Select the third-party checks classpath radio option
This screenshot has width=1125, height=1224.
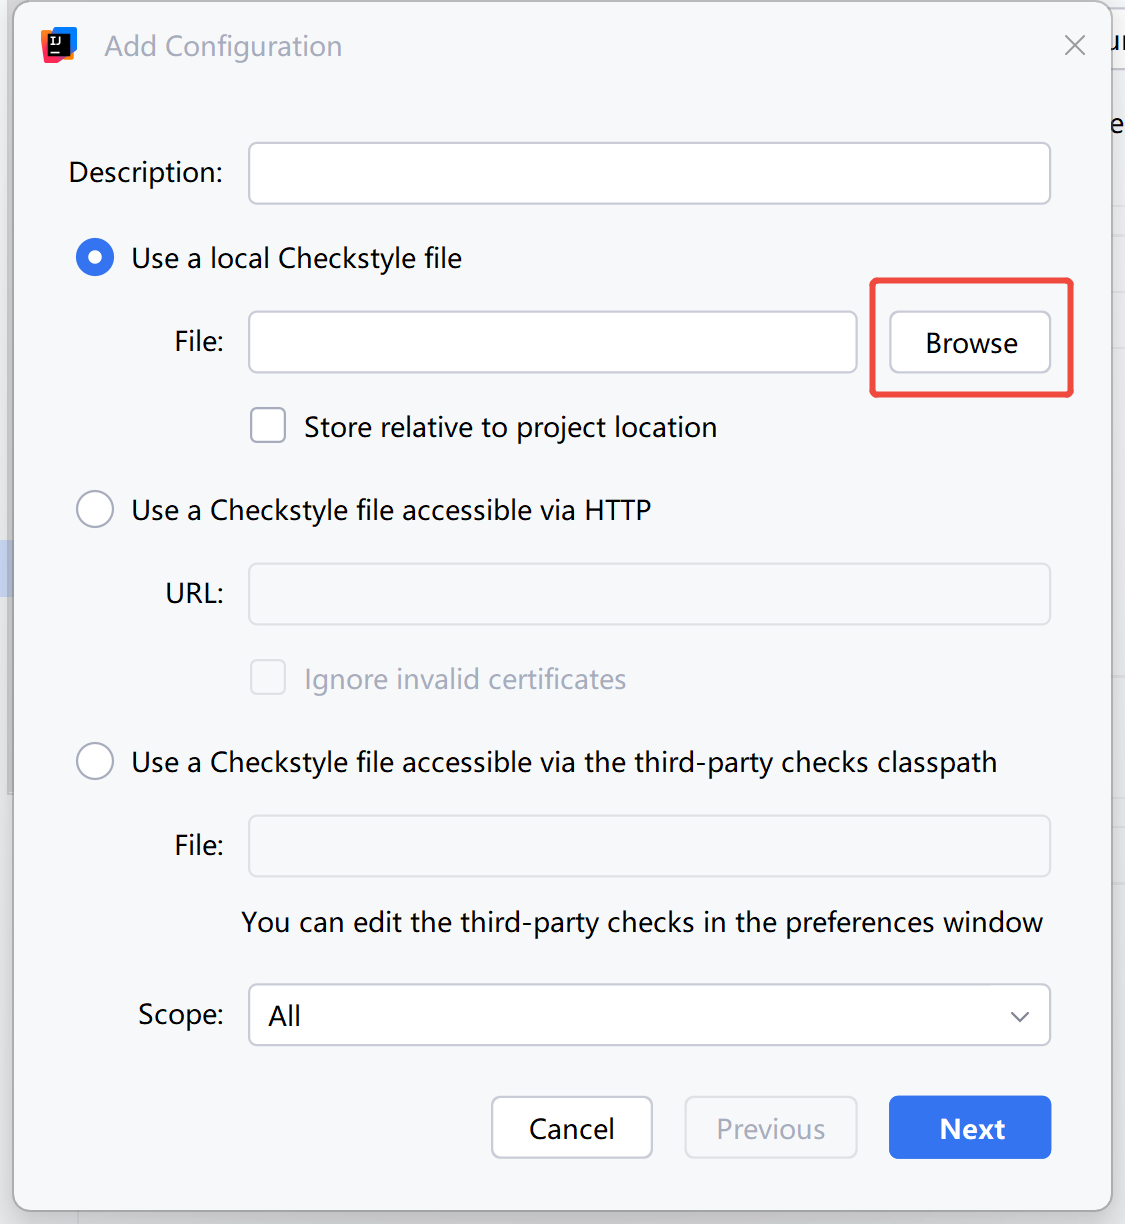[x=95, y=762]
